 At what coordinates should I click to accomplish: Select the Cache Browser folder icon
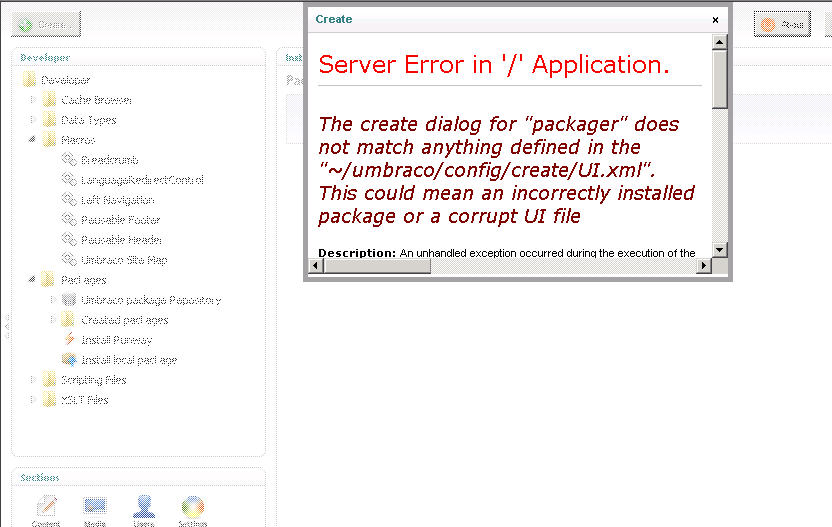tap(49, 100)
